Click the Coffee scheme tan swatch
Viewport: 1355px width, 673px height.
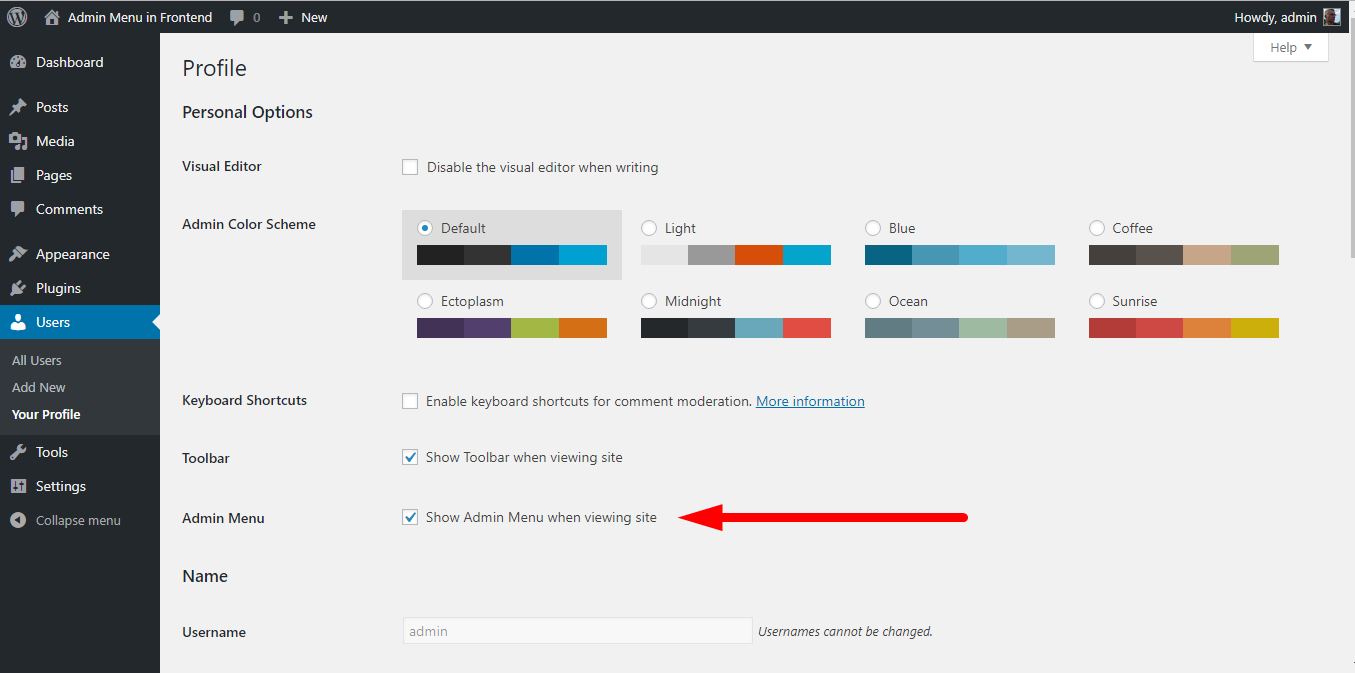(x=1207, y=255)
